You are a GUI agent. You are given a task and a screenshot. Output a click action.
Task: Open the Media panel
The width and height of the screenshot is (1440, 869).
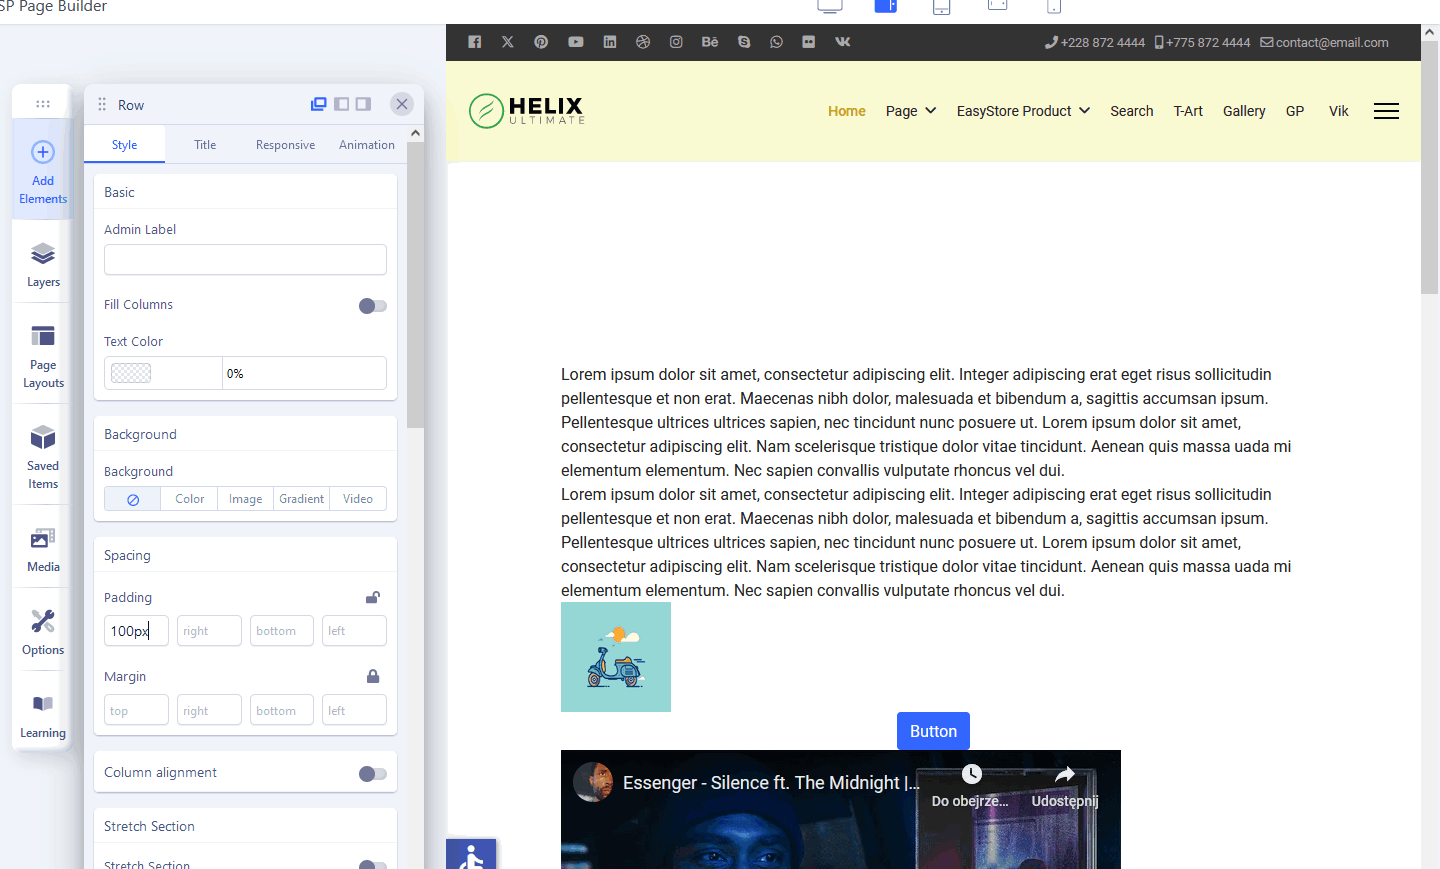click(42, 548)
